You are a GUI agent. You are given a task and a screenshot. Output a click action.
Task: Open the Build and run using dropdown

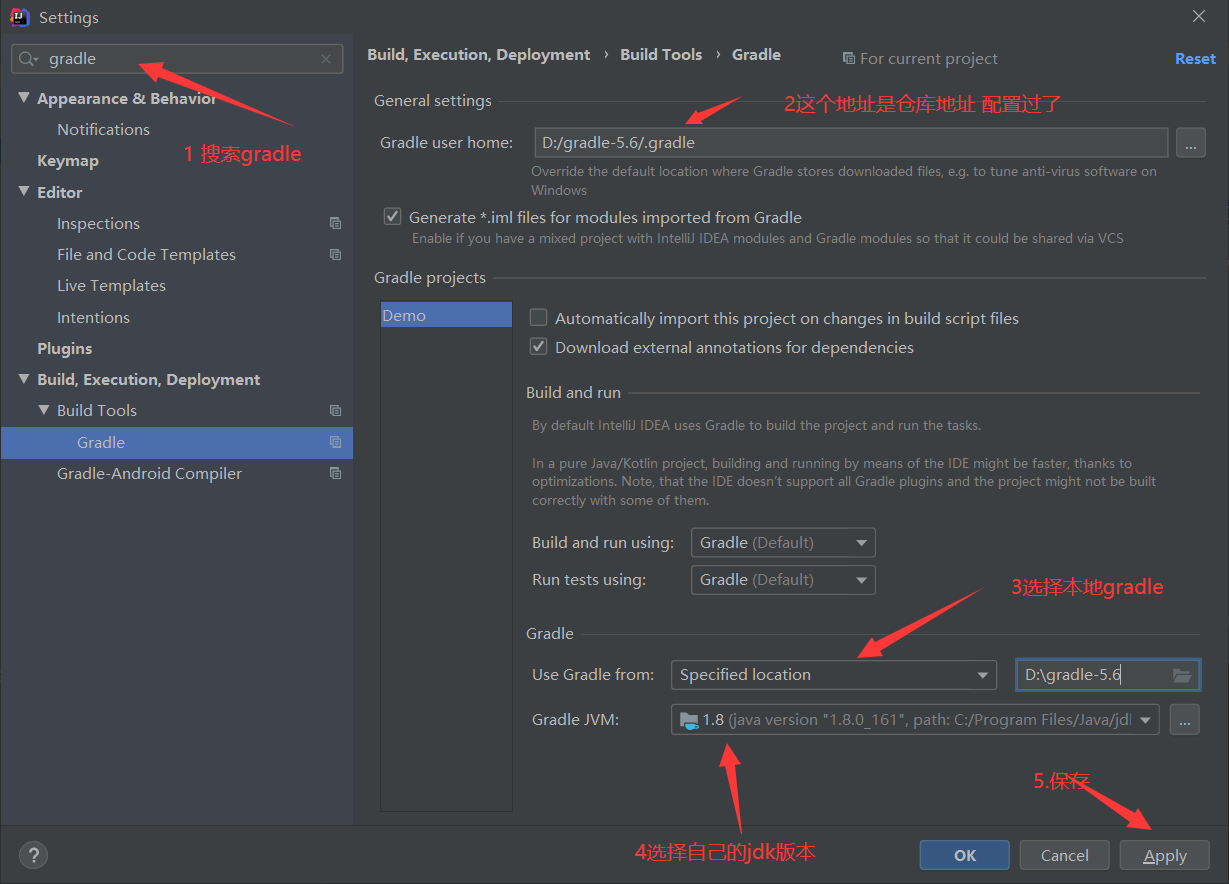point(783,543)
